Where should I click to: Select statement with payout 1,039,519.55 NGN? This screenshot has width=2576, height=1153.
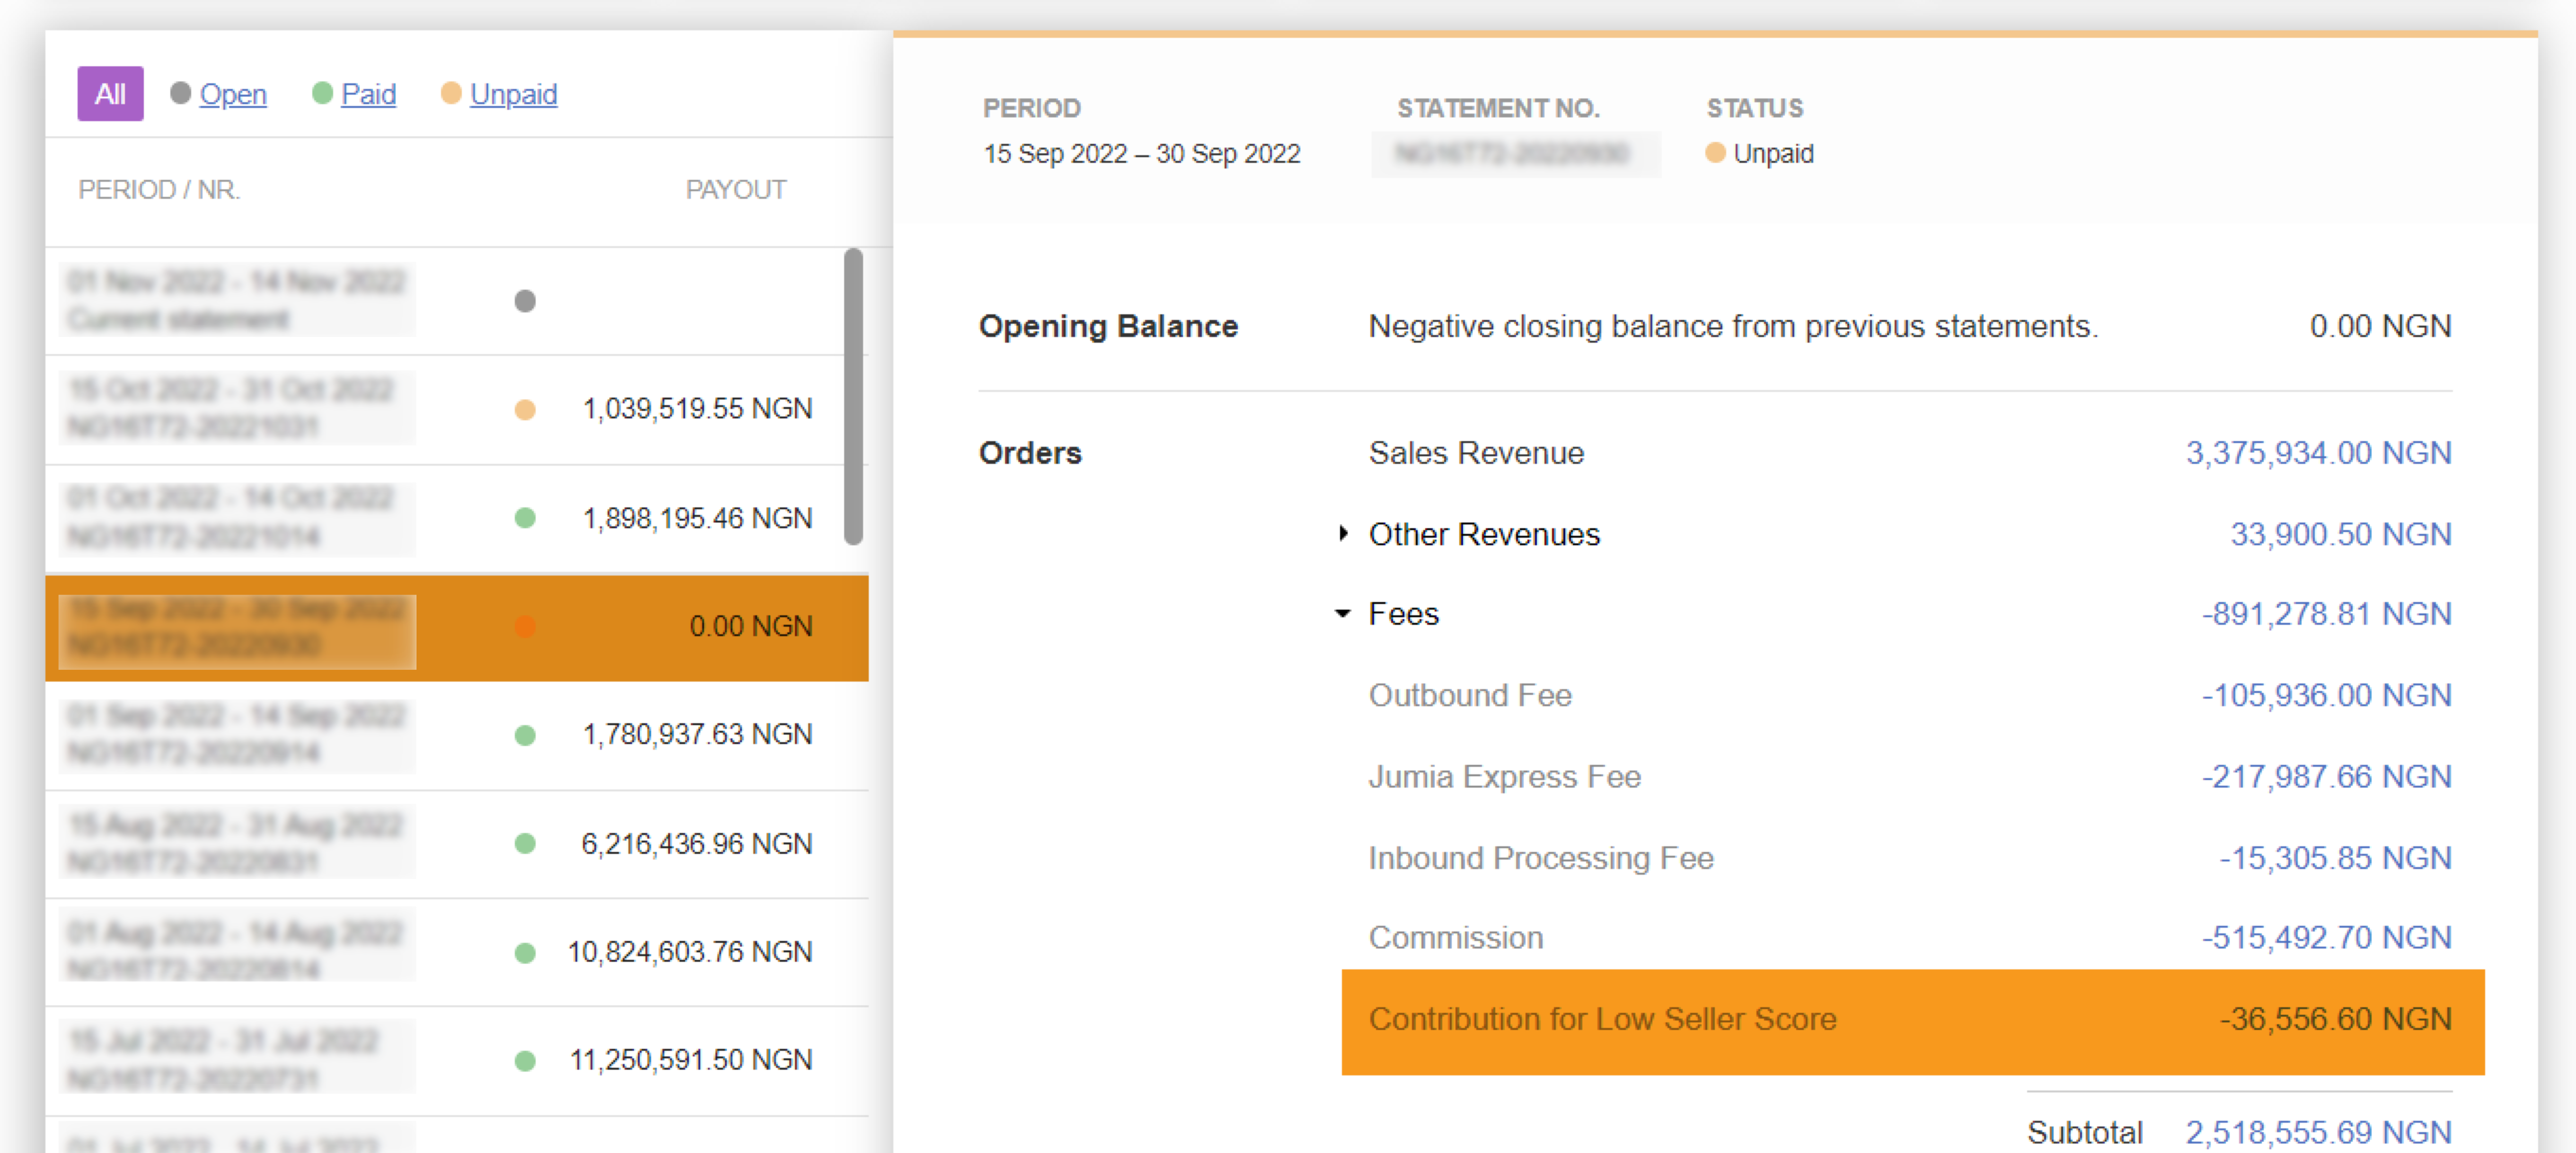click(696, 409)
